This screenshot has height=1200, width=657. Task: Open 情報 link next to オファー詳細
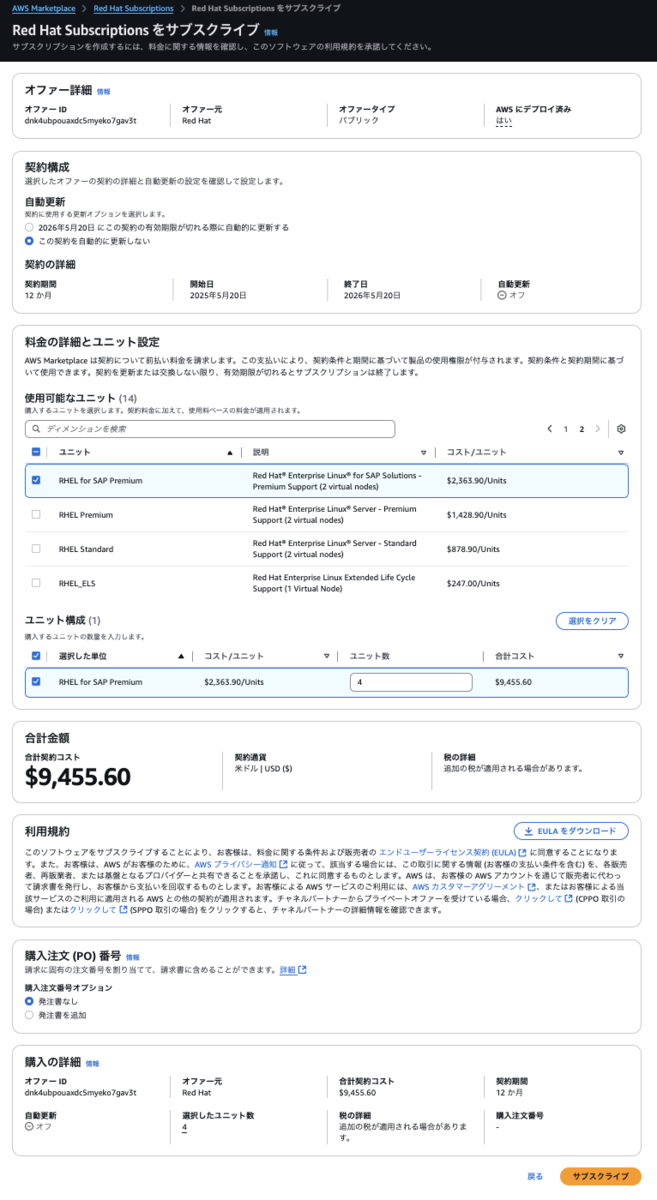coord(103,91)
